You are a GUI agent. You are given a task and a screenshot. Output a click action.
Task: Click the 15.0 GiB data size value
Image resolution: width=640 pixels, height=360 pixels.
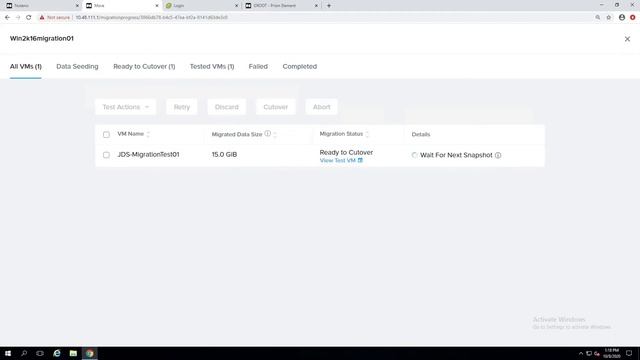[x=224, y=154]
